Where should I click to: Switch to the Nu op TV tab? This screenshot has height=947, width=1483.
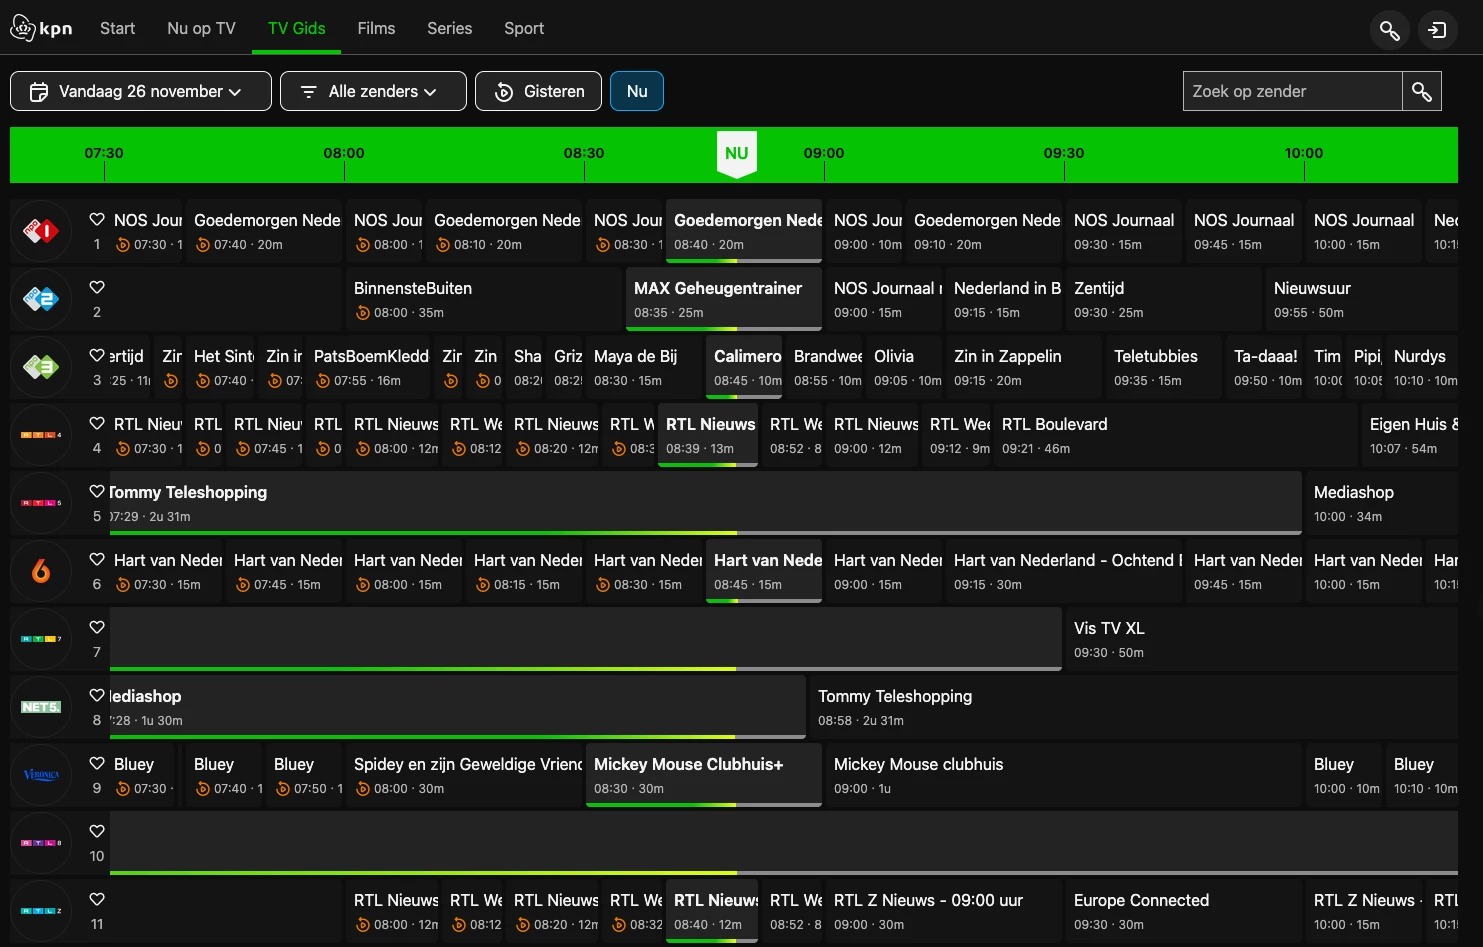click(x=201, y=28)
